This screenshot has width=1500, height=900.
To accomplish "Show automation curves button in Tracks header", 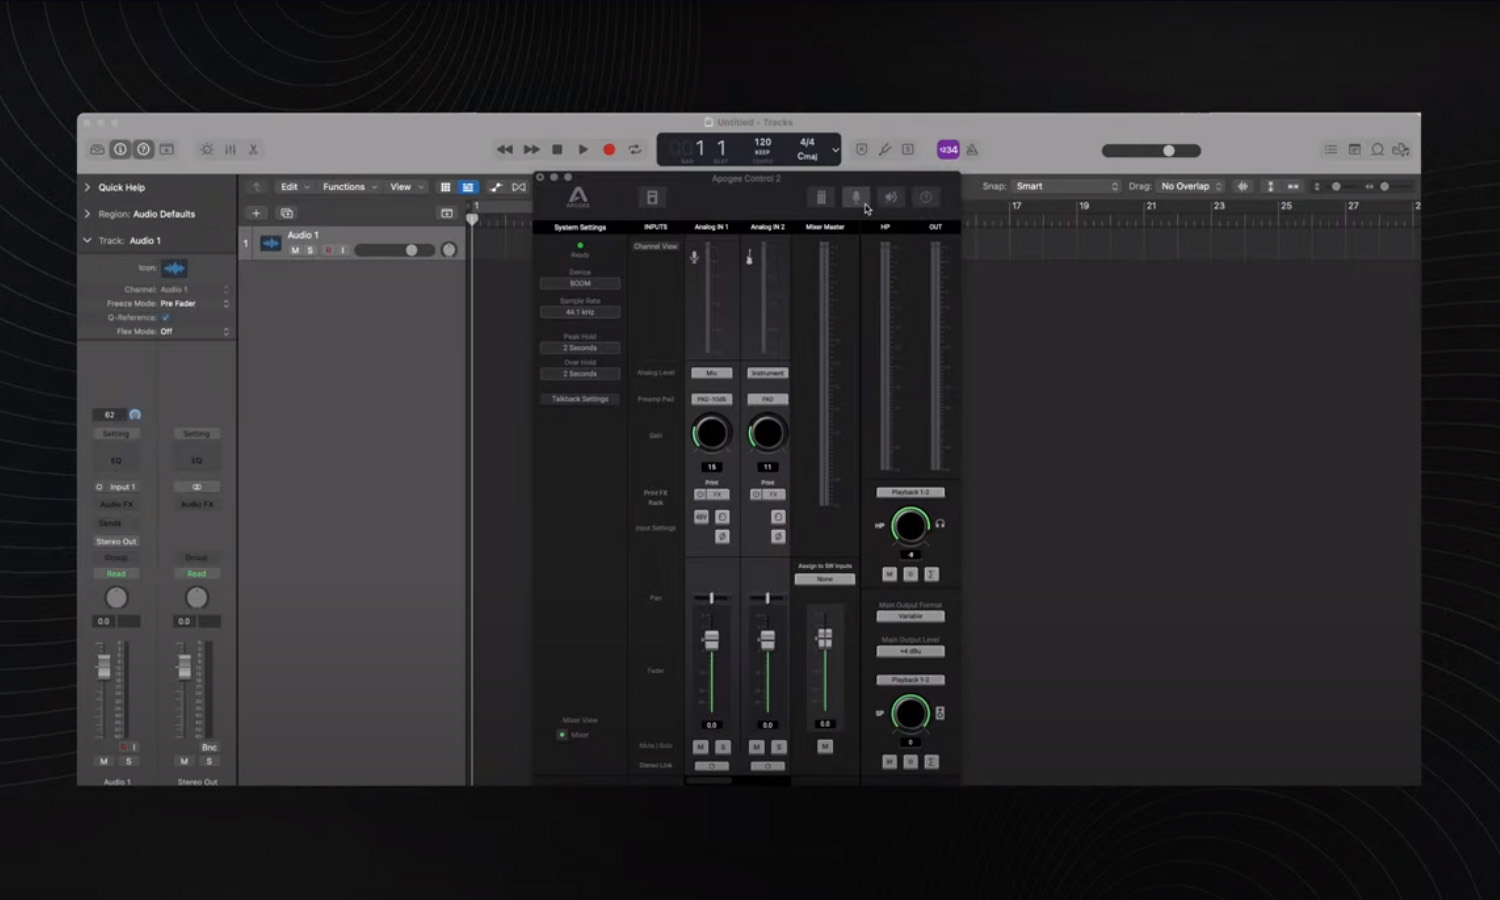I will coord(496,187).
